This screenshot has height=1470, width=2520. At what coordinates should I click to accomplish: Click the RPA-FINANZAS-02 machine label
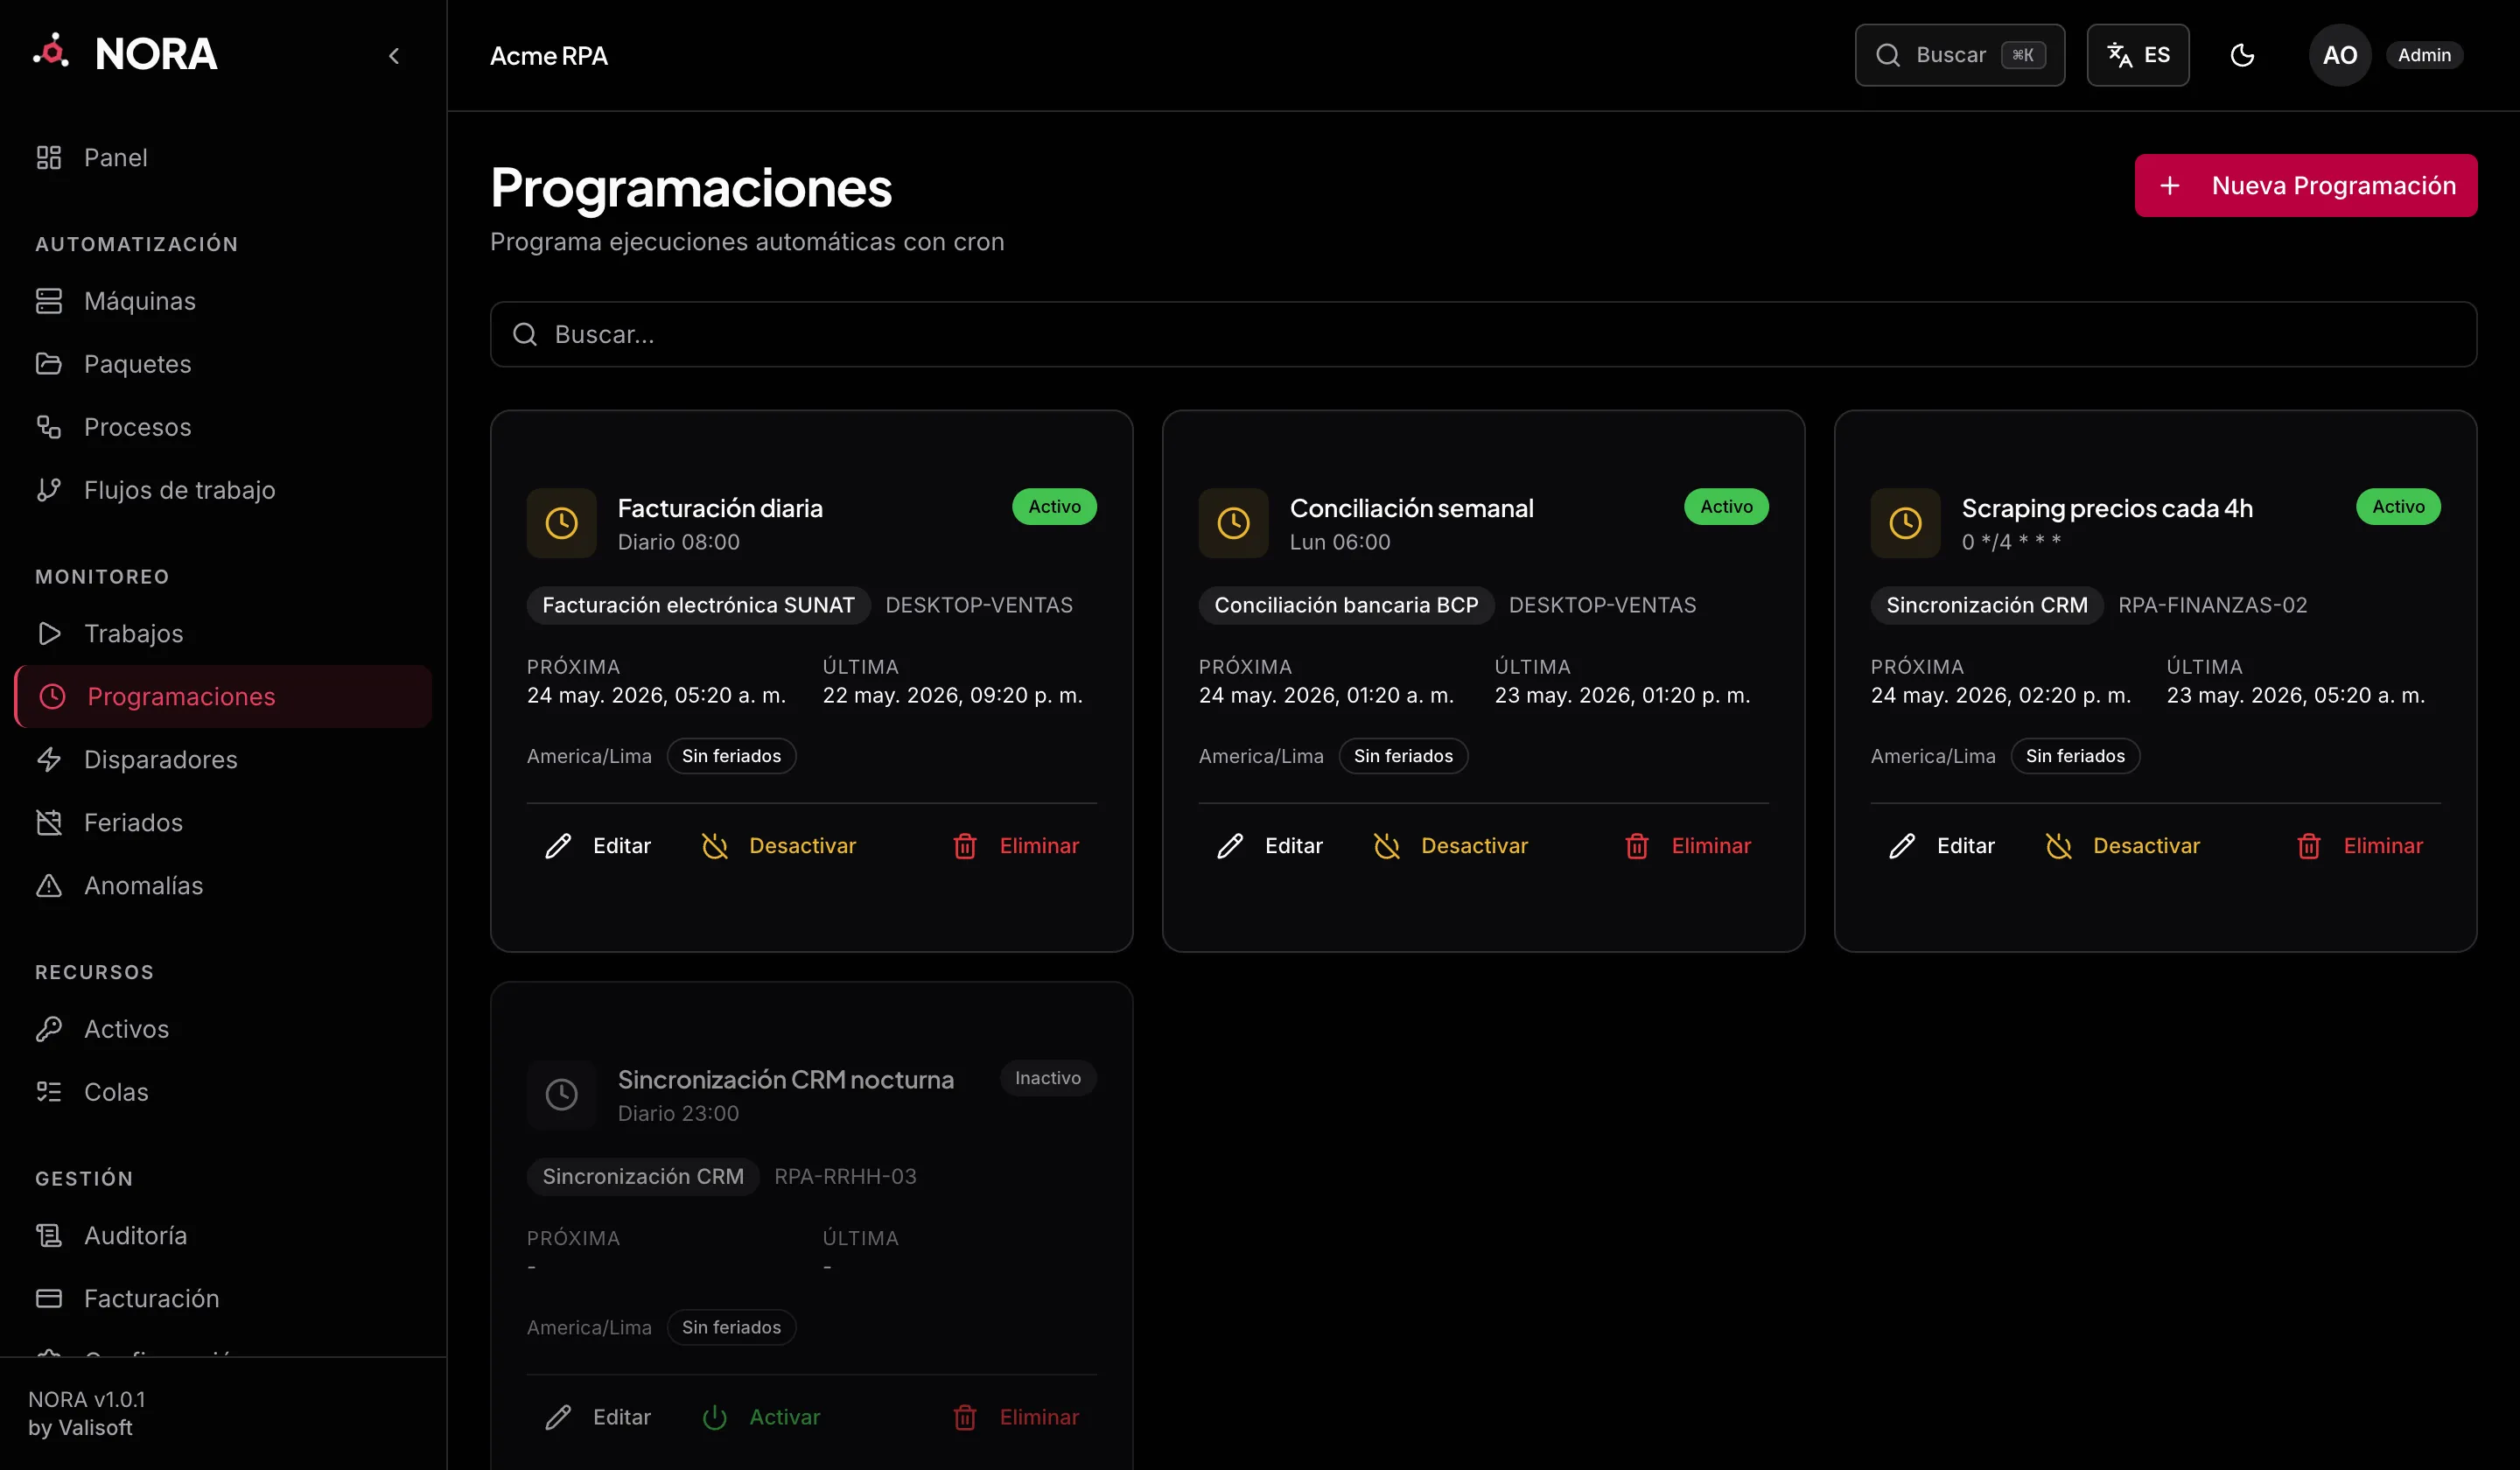pos(2212,605)
